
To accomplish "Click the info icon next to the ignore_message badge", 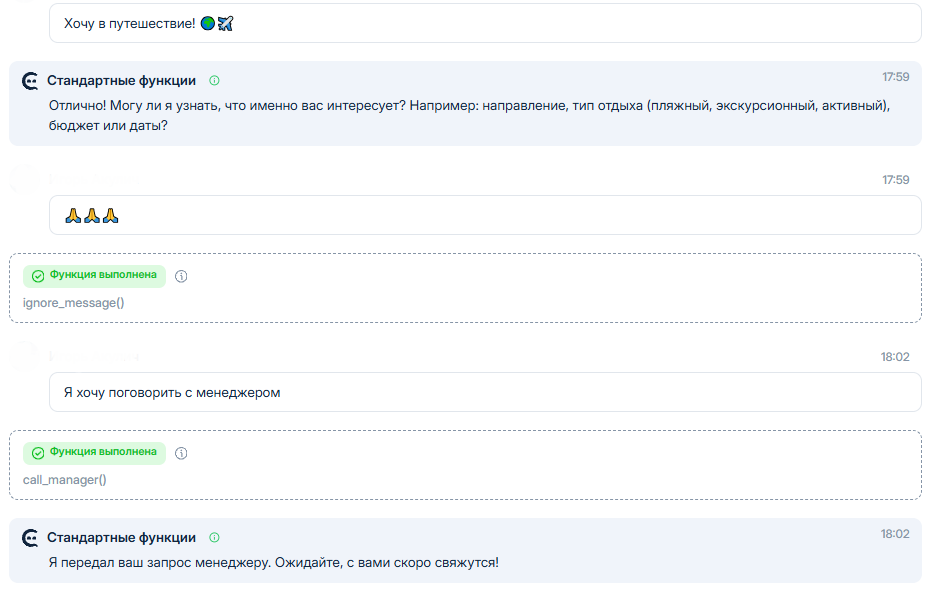I will (x=181, y=276).
